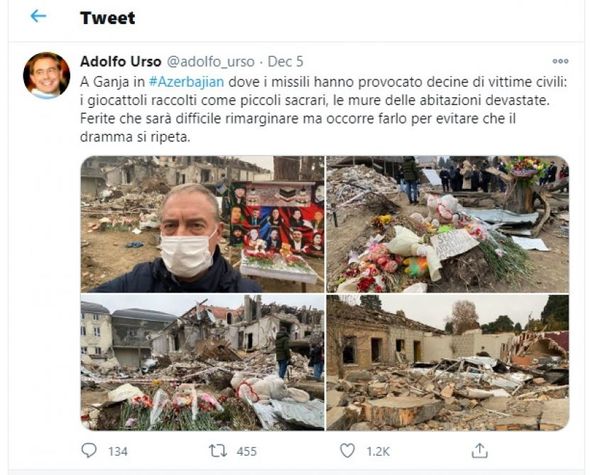Go back using the blue arrow icon
This screenshot has width=590, height=475.
click(38, 16)
